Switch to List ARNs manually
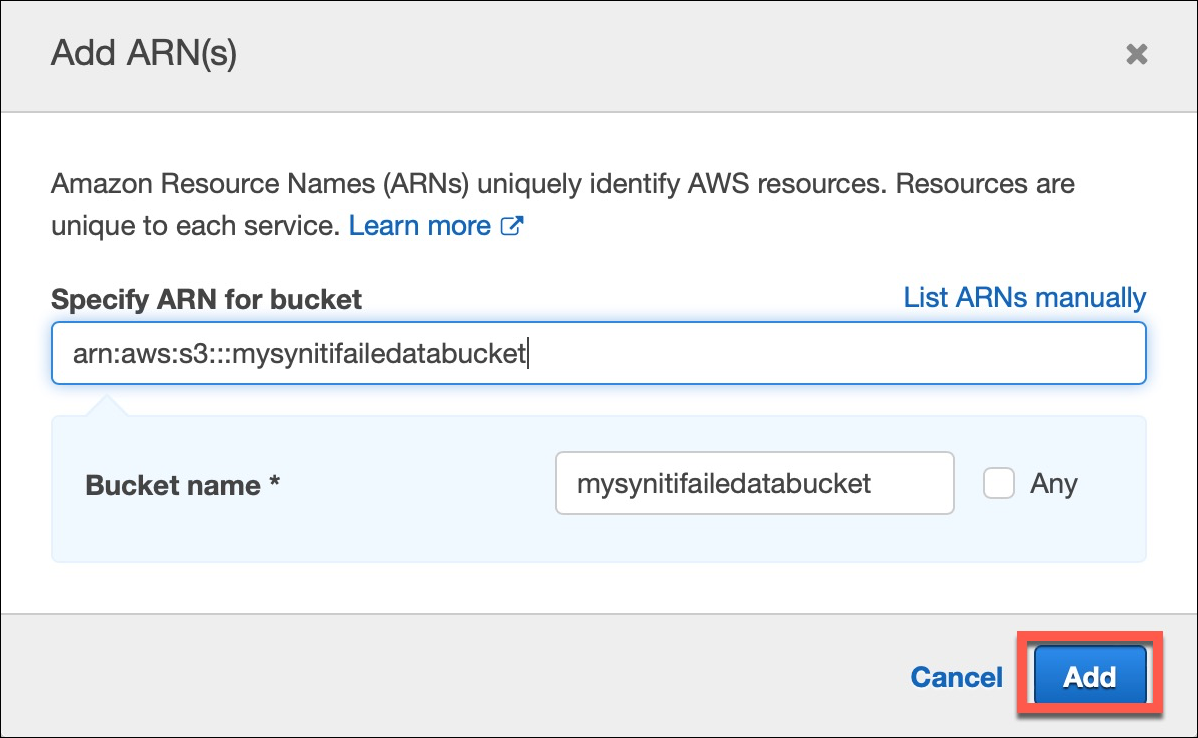This screenshot has height=738, width=1198. point(1025,297)
